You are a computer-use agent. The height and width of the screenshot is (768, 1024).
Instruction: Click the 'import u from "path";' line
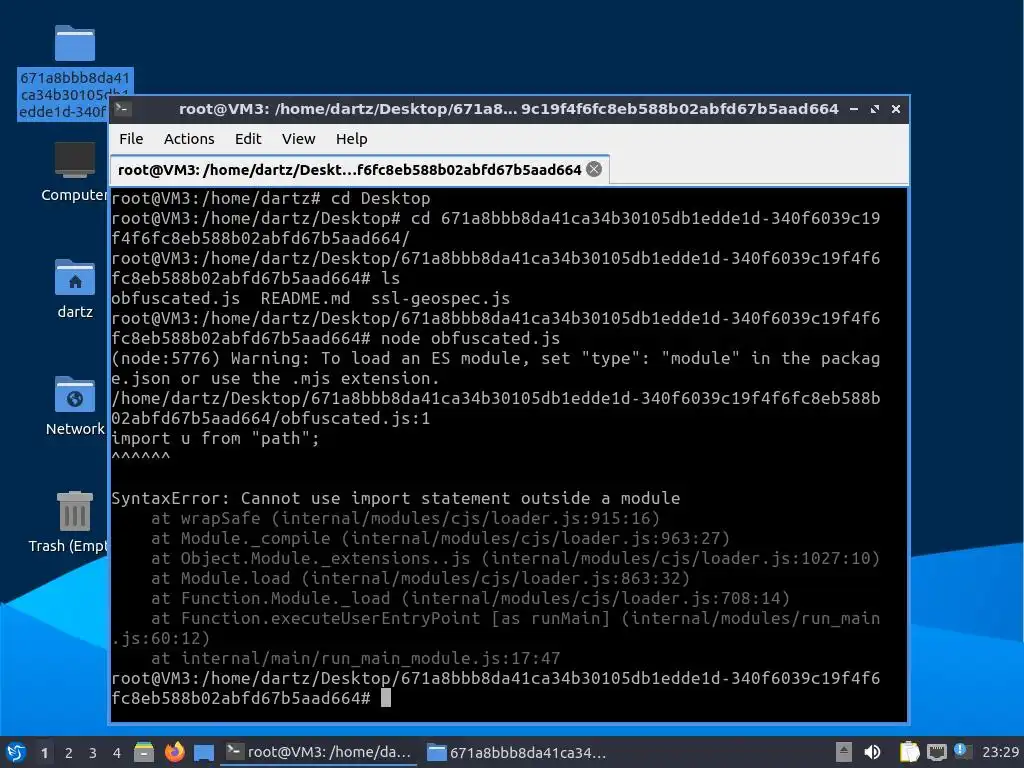pos(216,438)
